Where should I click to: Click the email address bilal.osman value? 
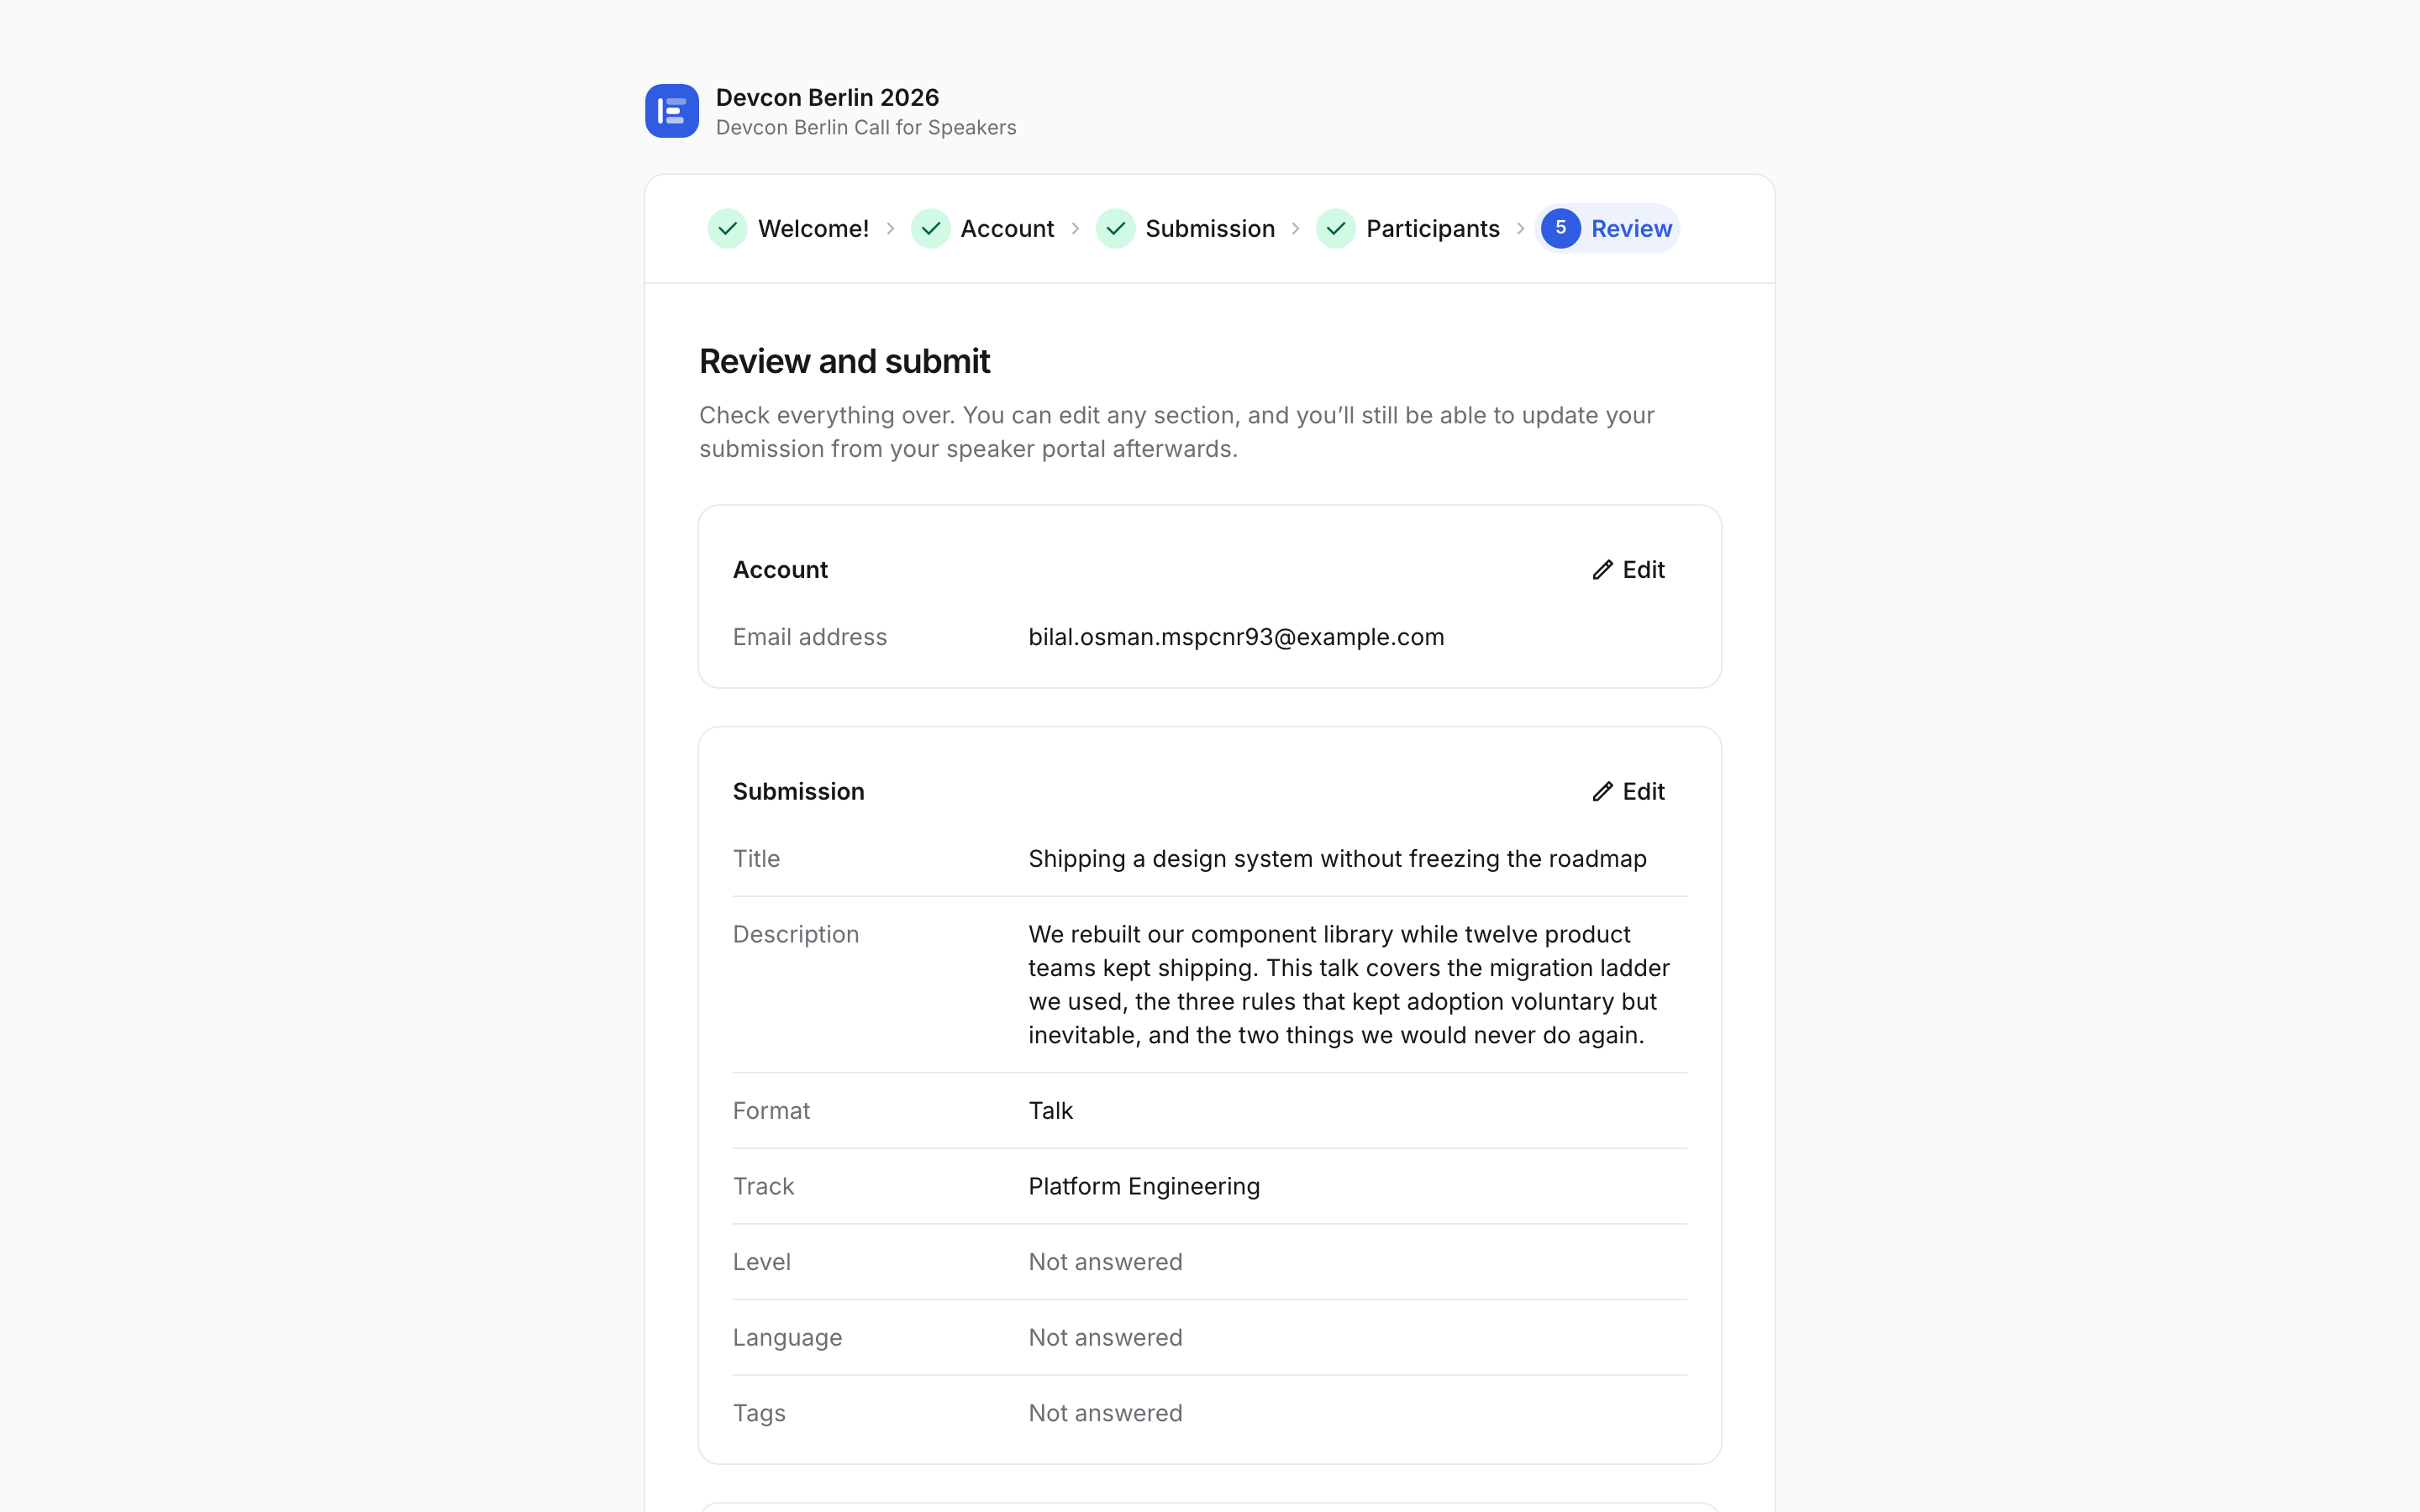[1236, 637]
